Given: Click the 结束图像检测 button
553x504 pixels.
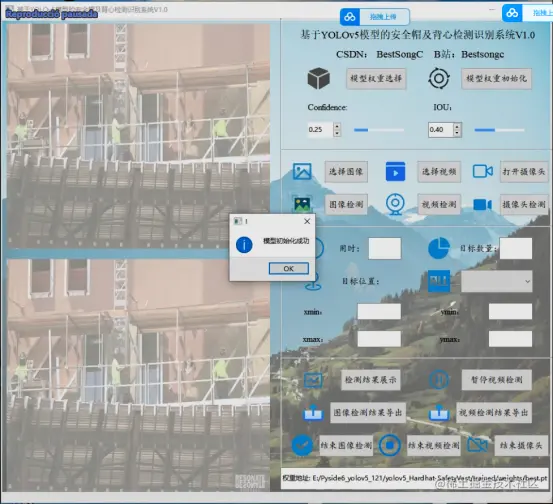Looking at the screenshot, I should (346, 445).
